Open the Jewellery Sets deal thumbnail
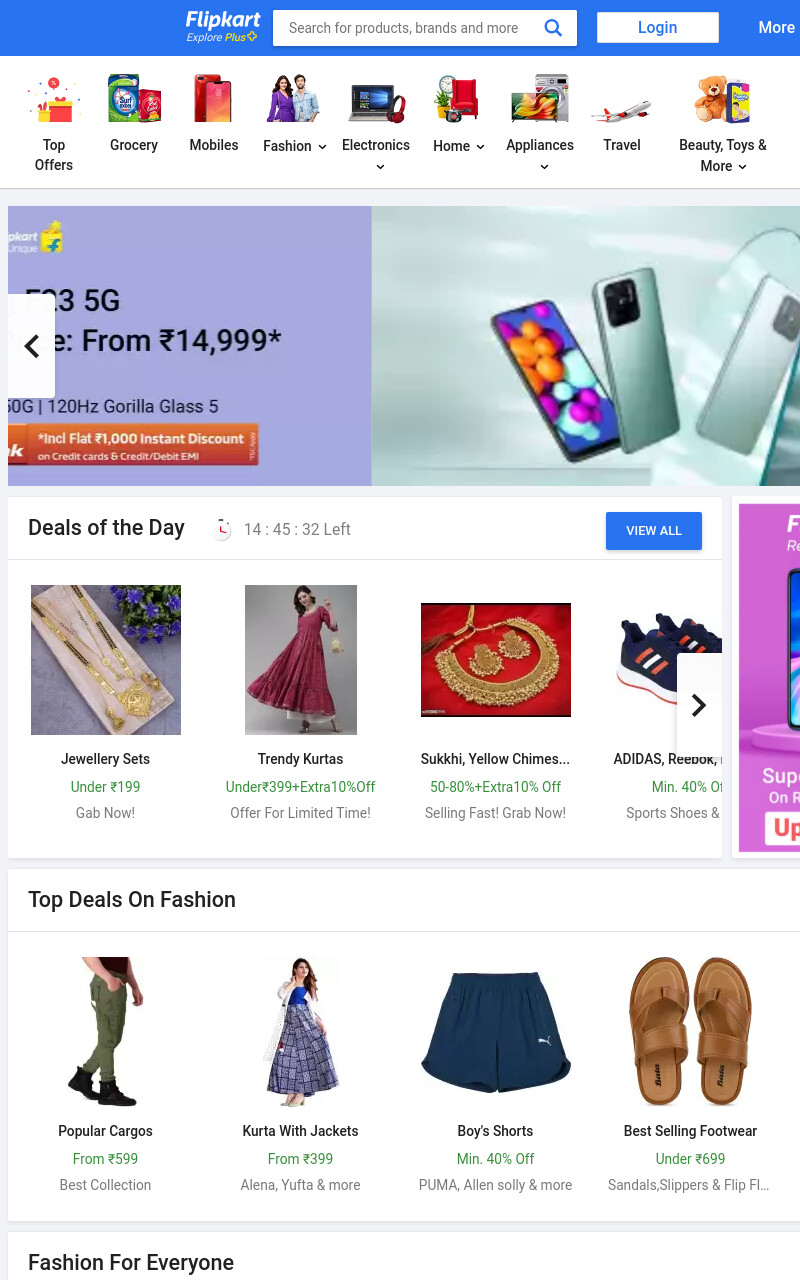The width and height of the screenshot is (800, 1280). coord(106,660)
